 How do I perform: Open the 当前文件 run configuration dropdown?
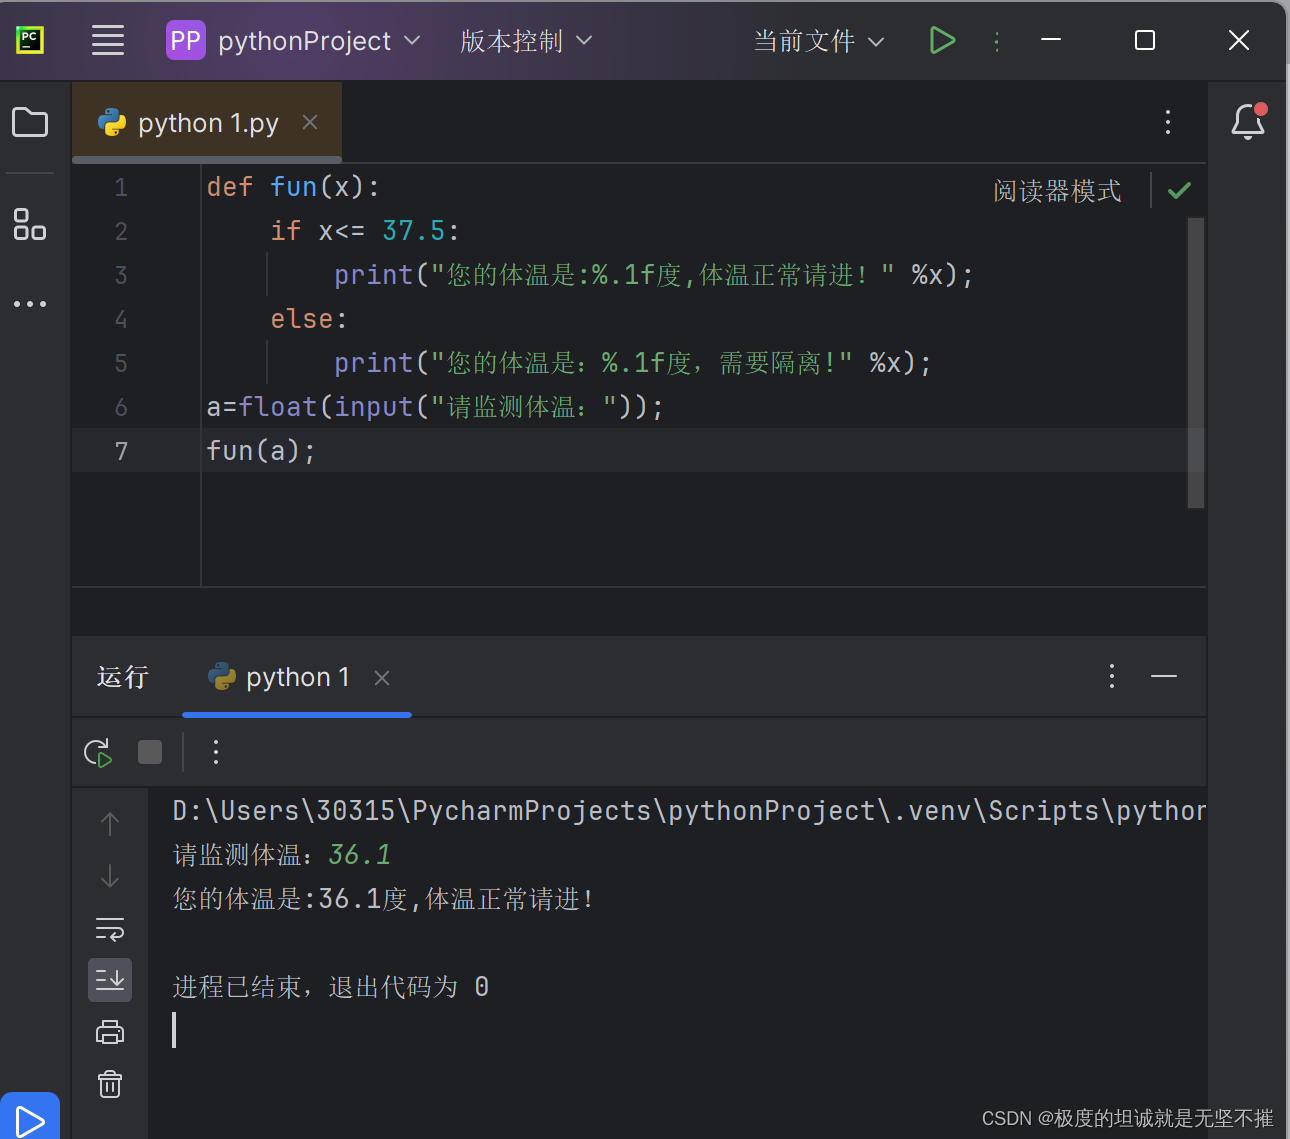[818, 41]
